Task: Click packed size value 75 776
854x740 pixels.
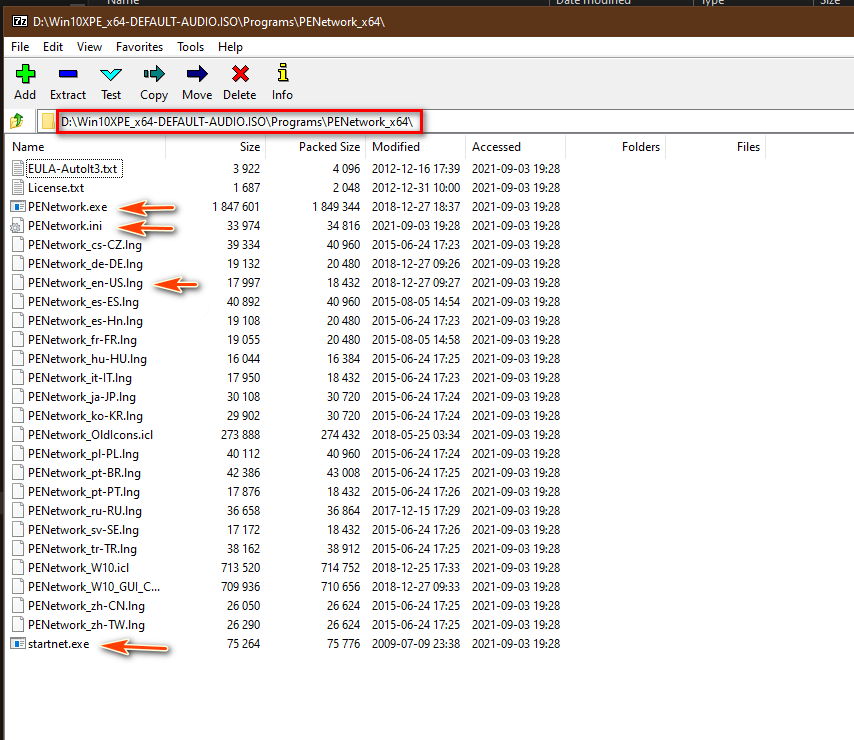Action: (x=343, y=644)
